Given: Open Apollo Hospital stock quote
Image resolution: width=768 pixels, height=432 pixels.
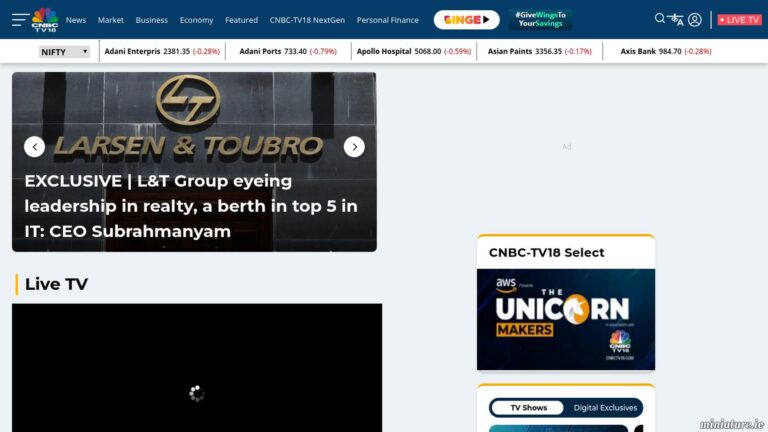Looking at the screenshot, I should 414,51.
